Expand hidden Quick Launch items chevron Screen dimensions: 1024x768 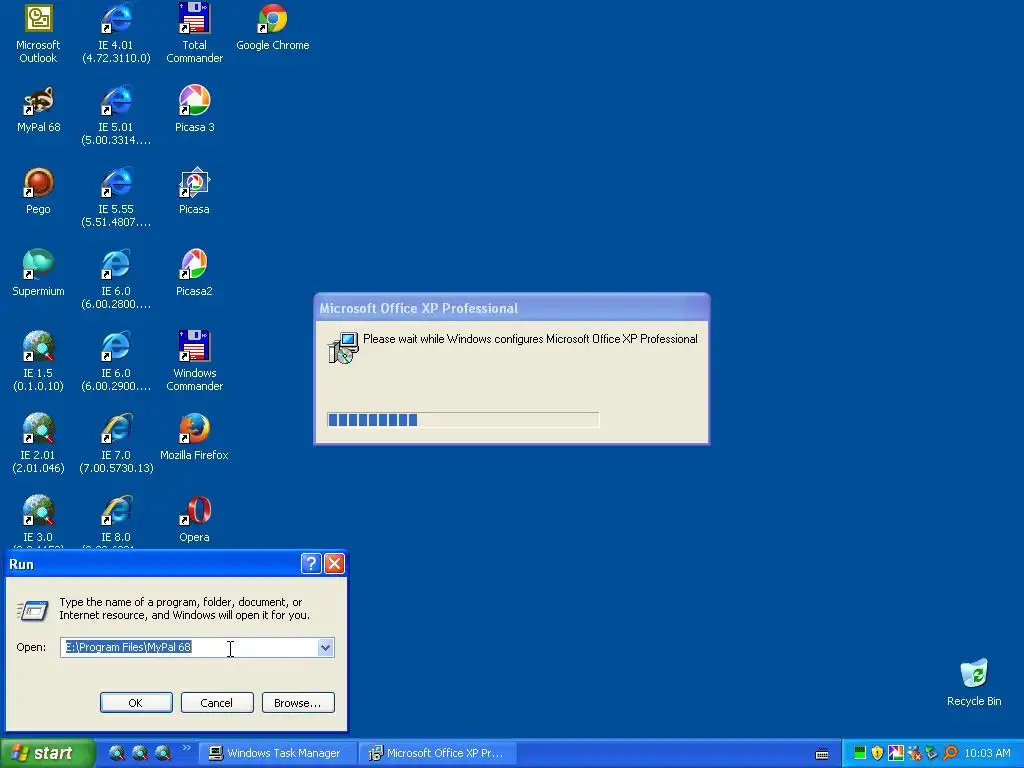click(186, 747)
